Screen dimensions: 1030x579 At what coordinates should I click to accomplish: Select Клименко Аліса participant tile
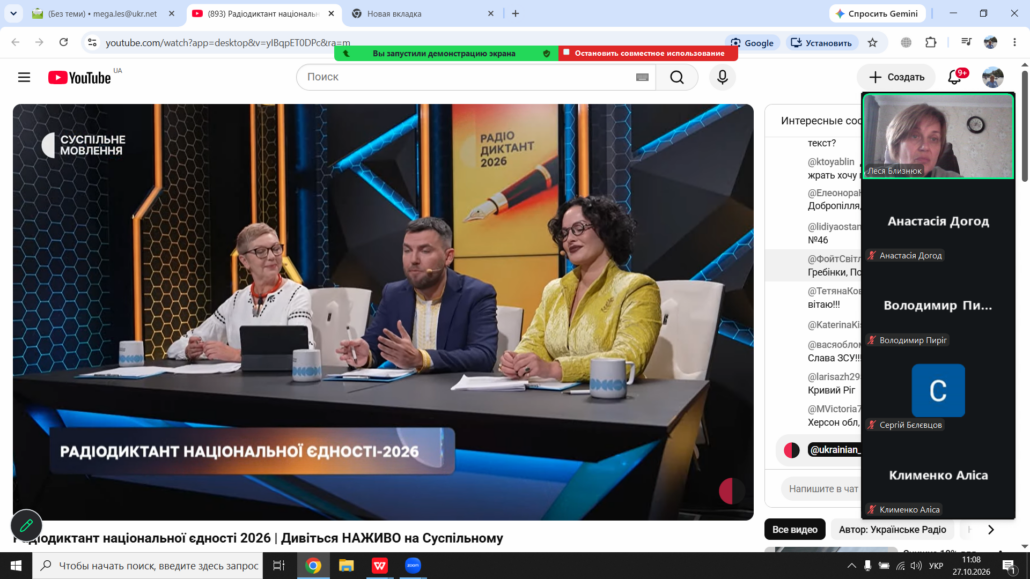point(938,475)
